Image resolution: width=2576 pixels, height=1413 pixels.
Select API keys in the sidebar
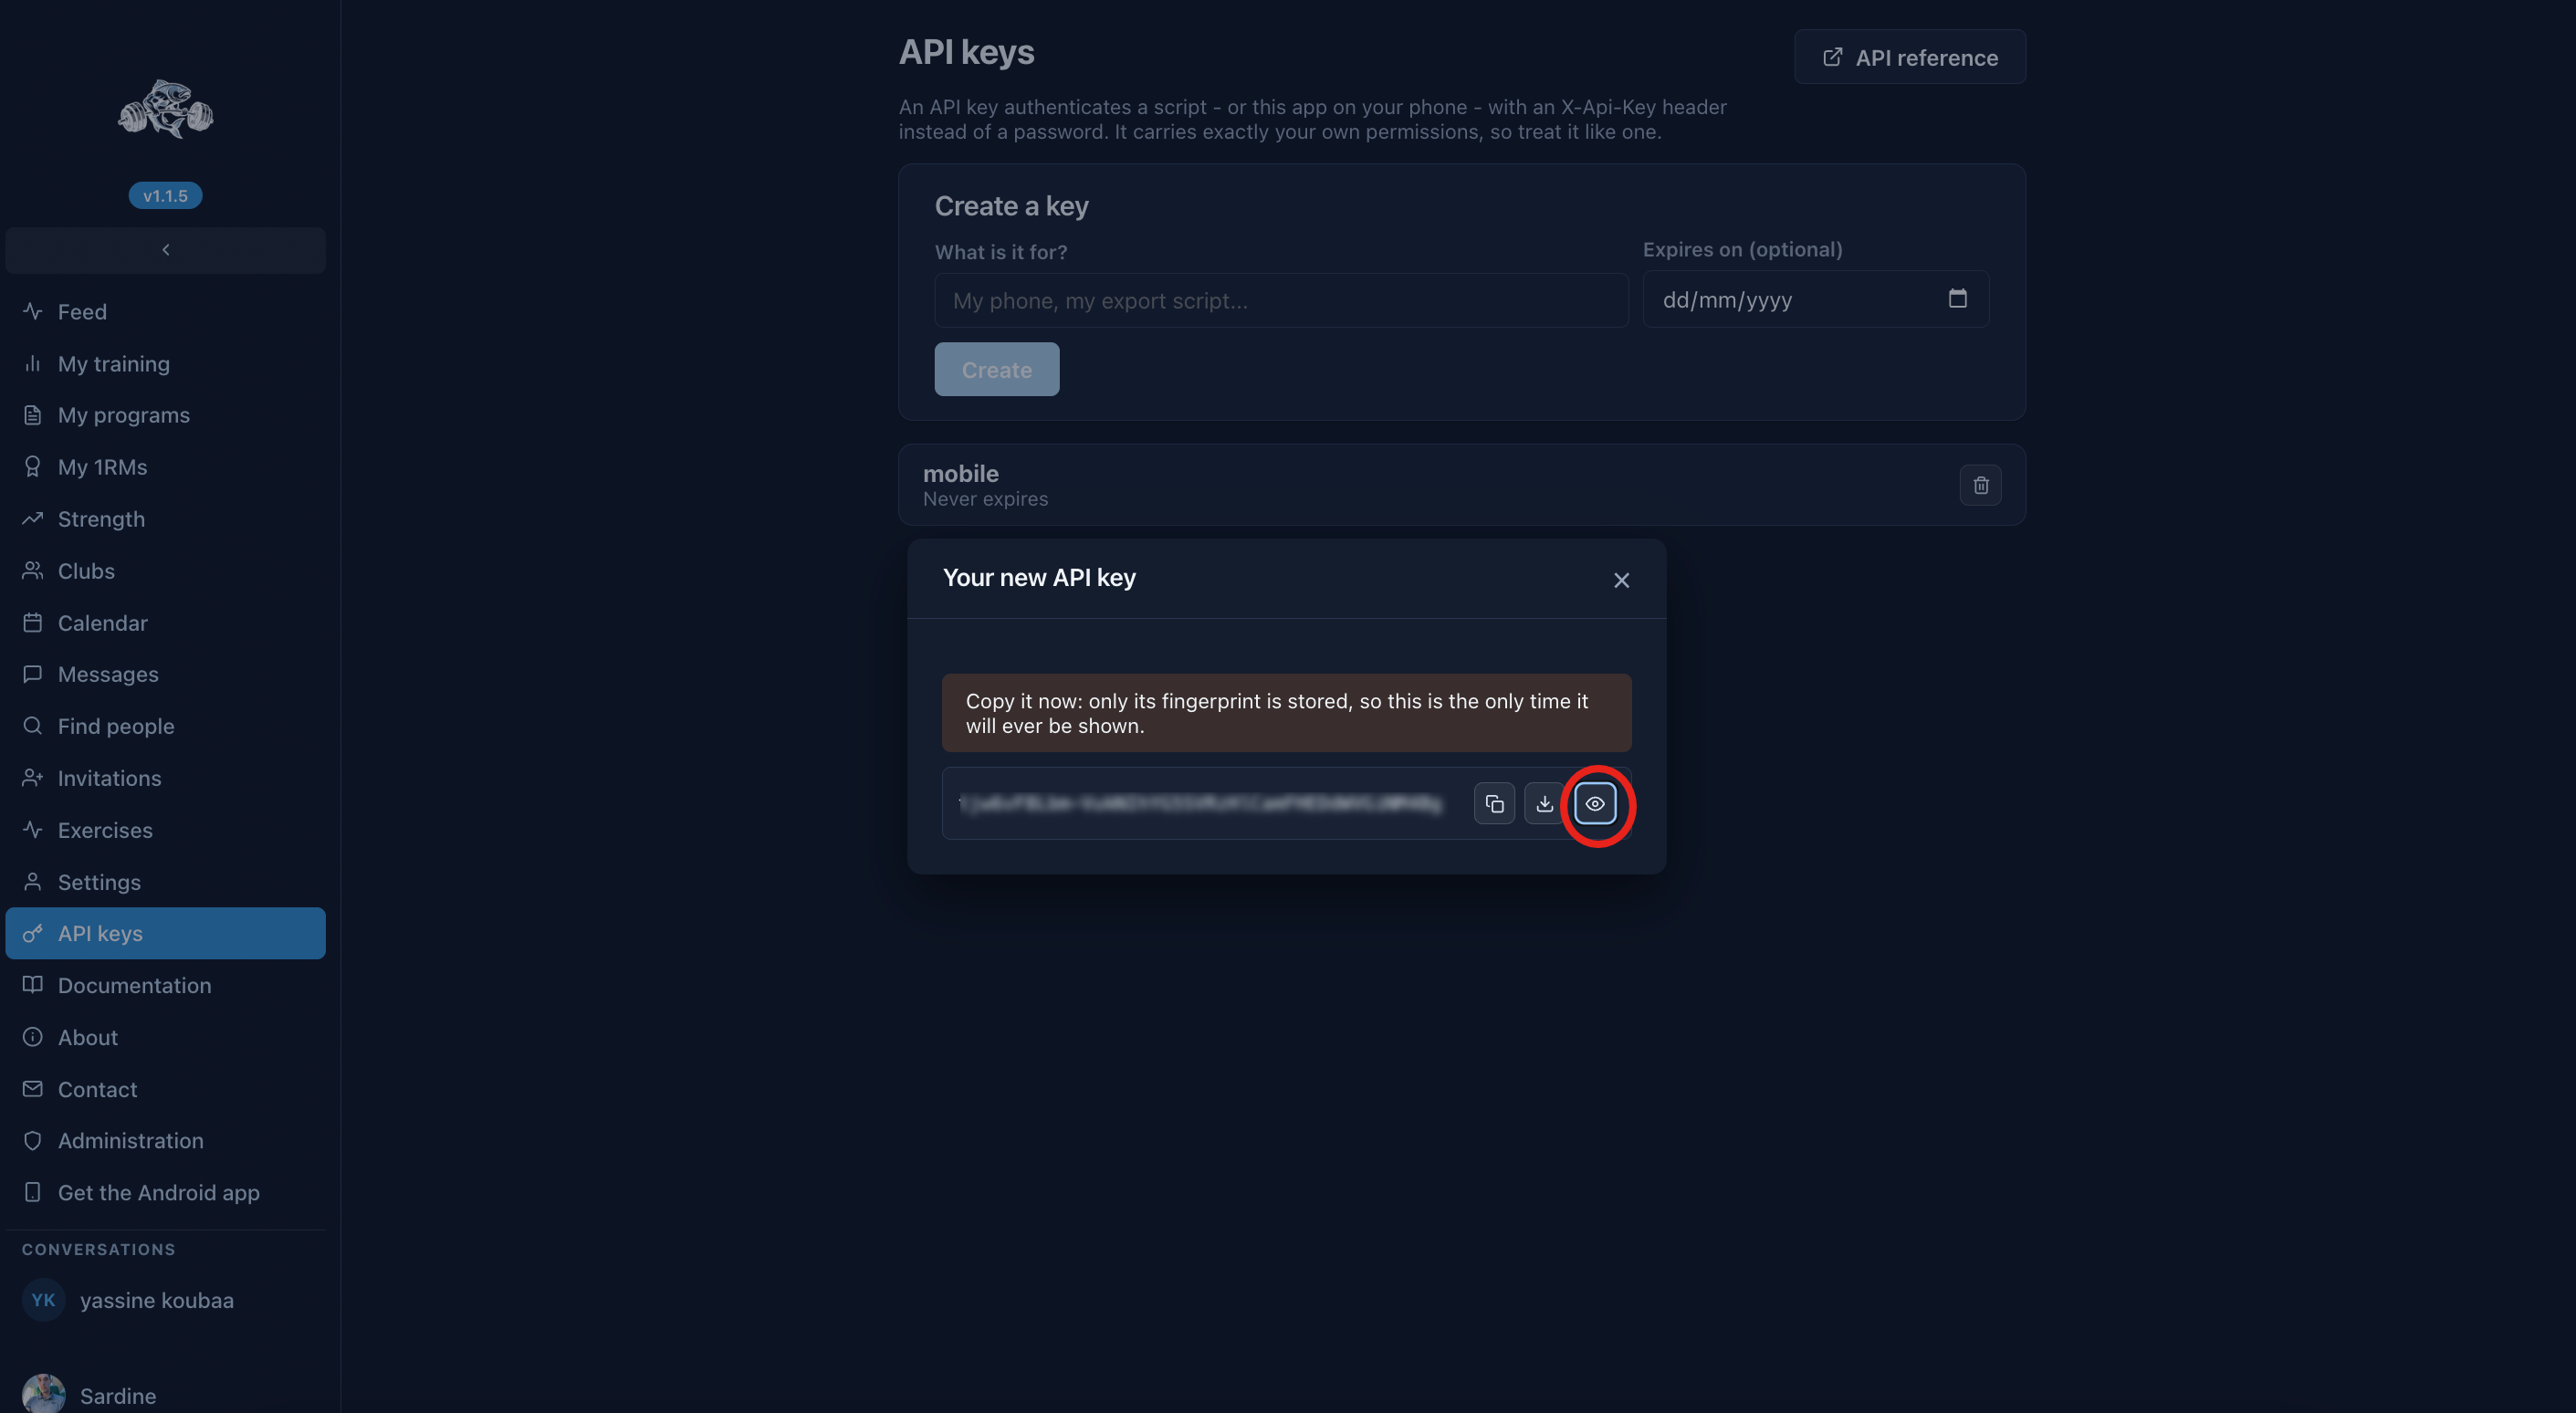(x=165, y=933)
